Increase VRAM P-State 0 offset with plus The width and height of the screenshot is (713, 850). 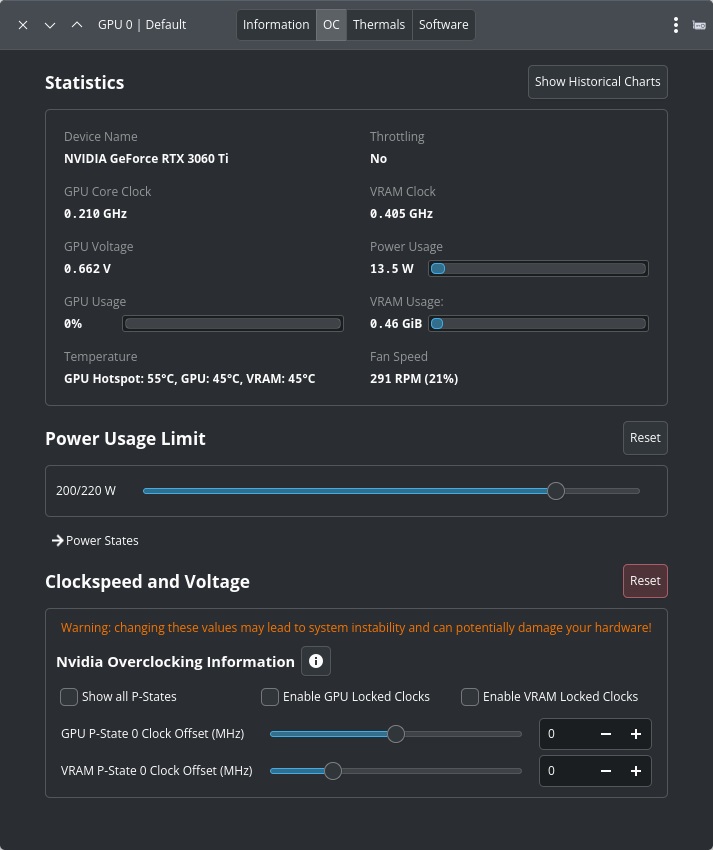[635, 771]
